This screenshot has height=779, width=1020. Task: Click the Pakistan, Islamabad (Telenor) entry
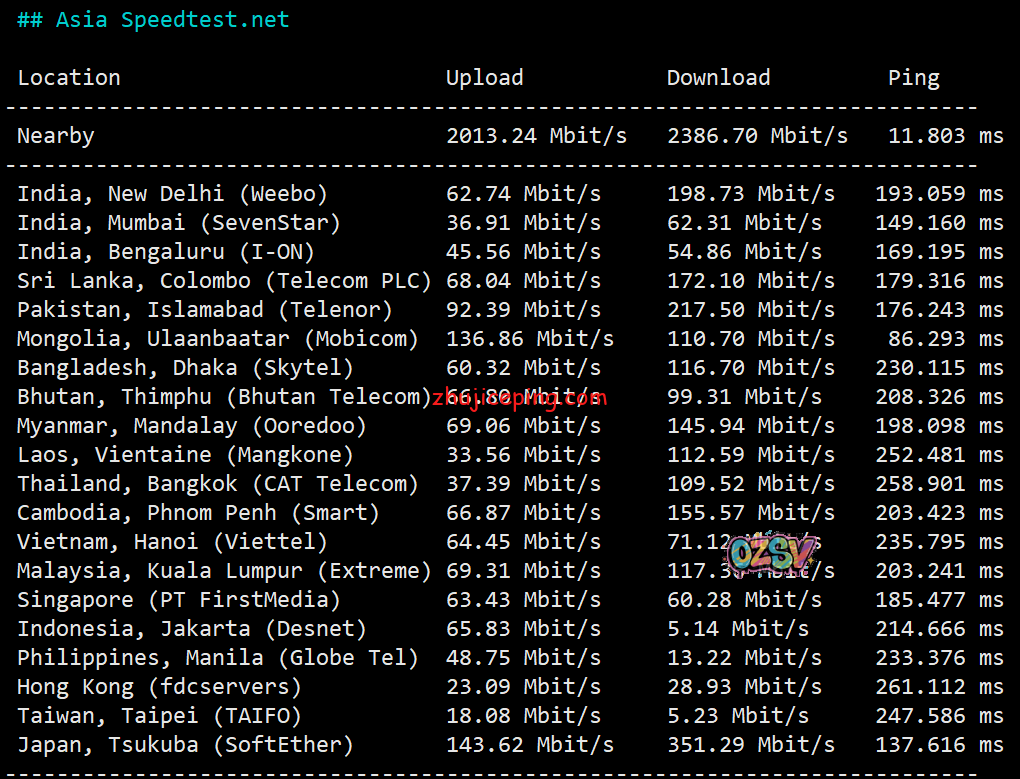205,310
